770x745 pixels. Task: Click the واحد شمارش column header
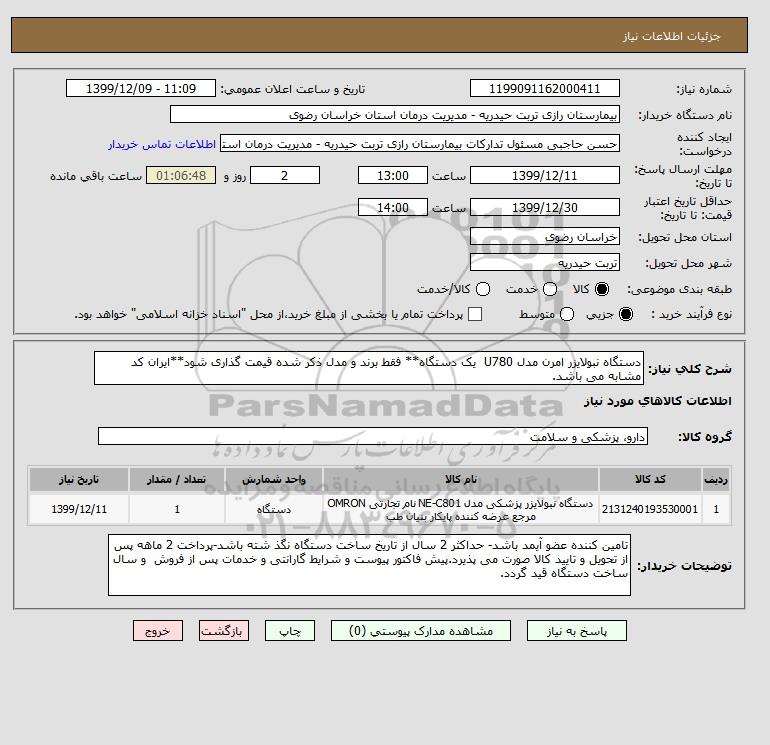274,479
